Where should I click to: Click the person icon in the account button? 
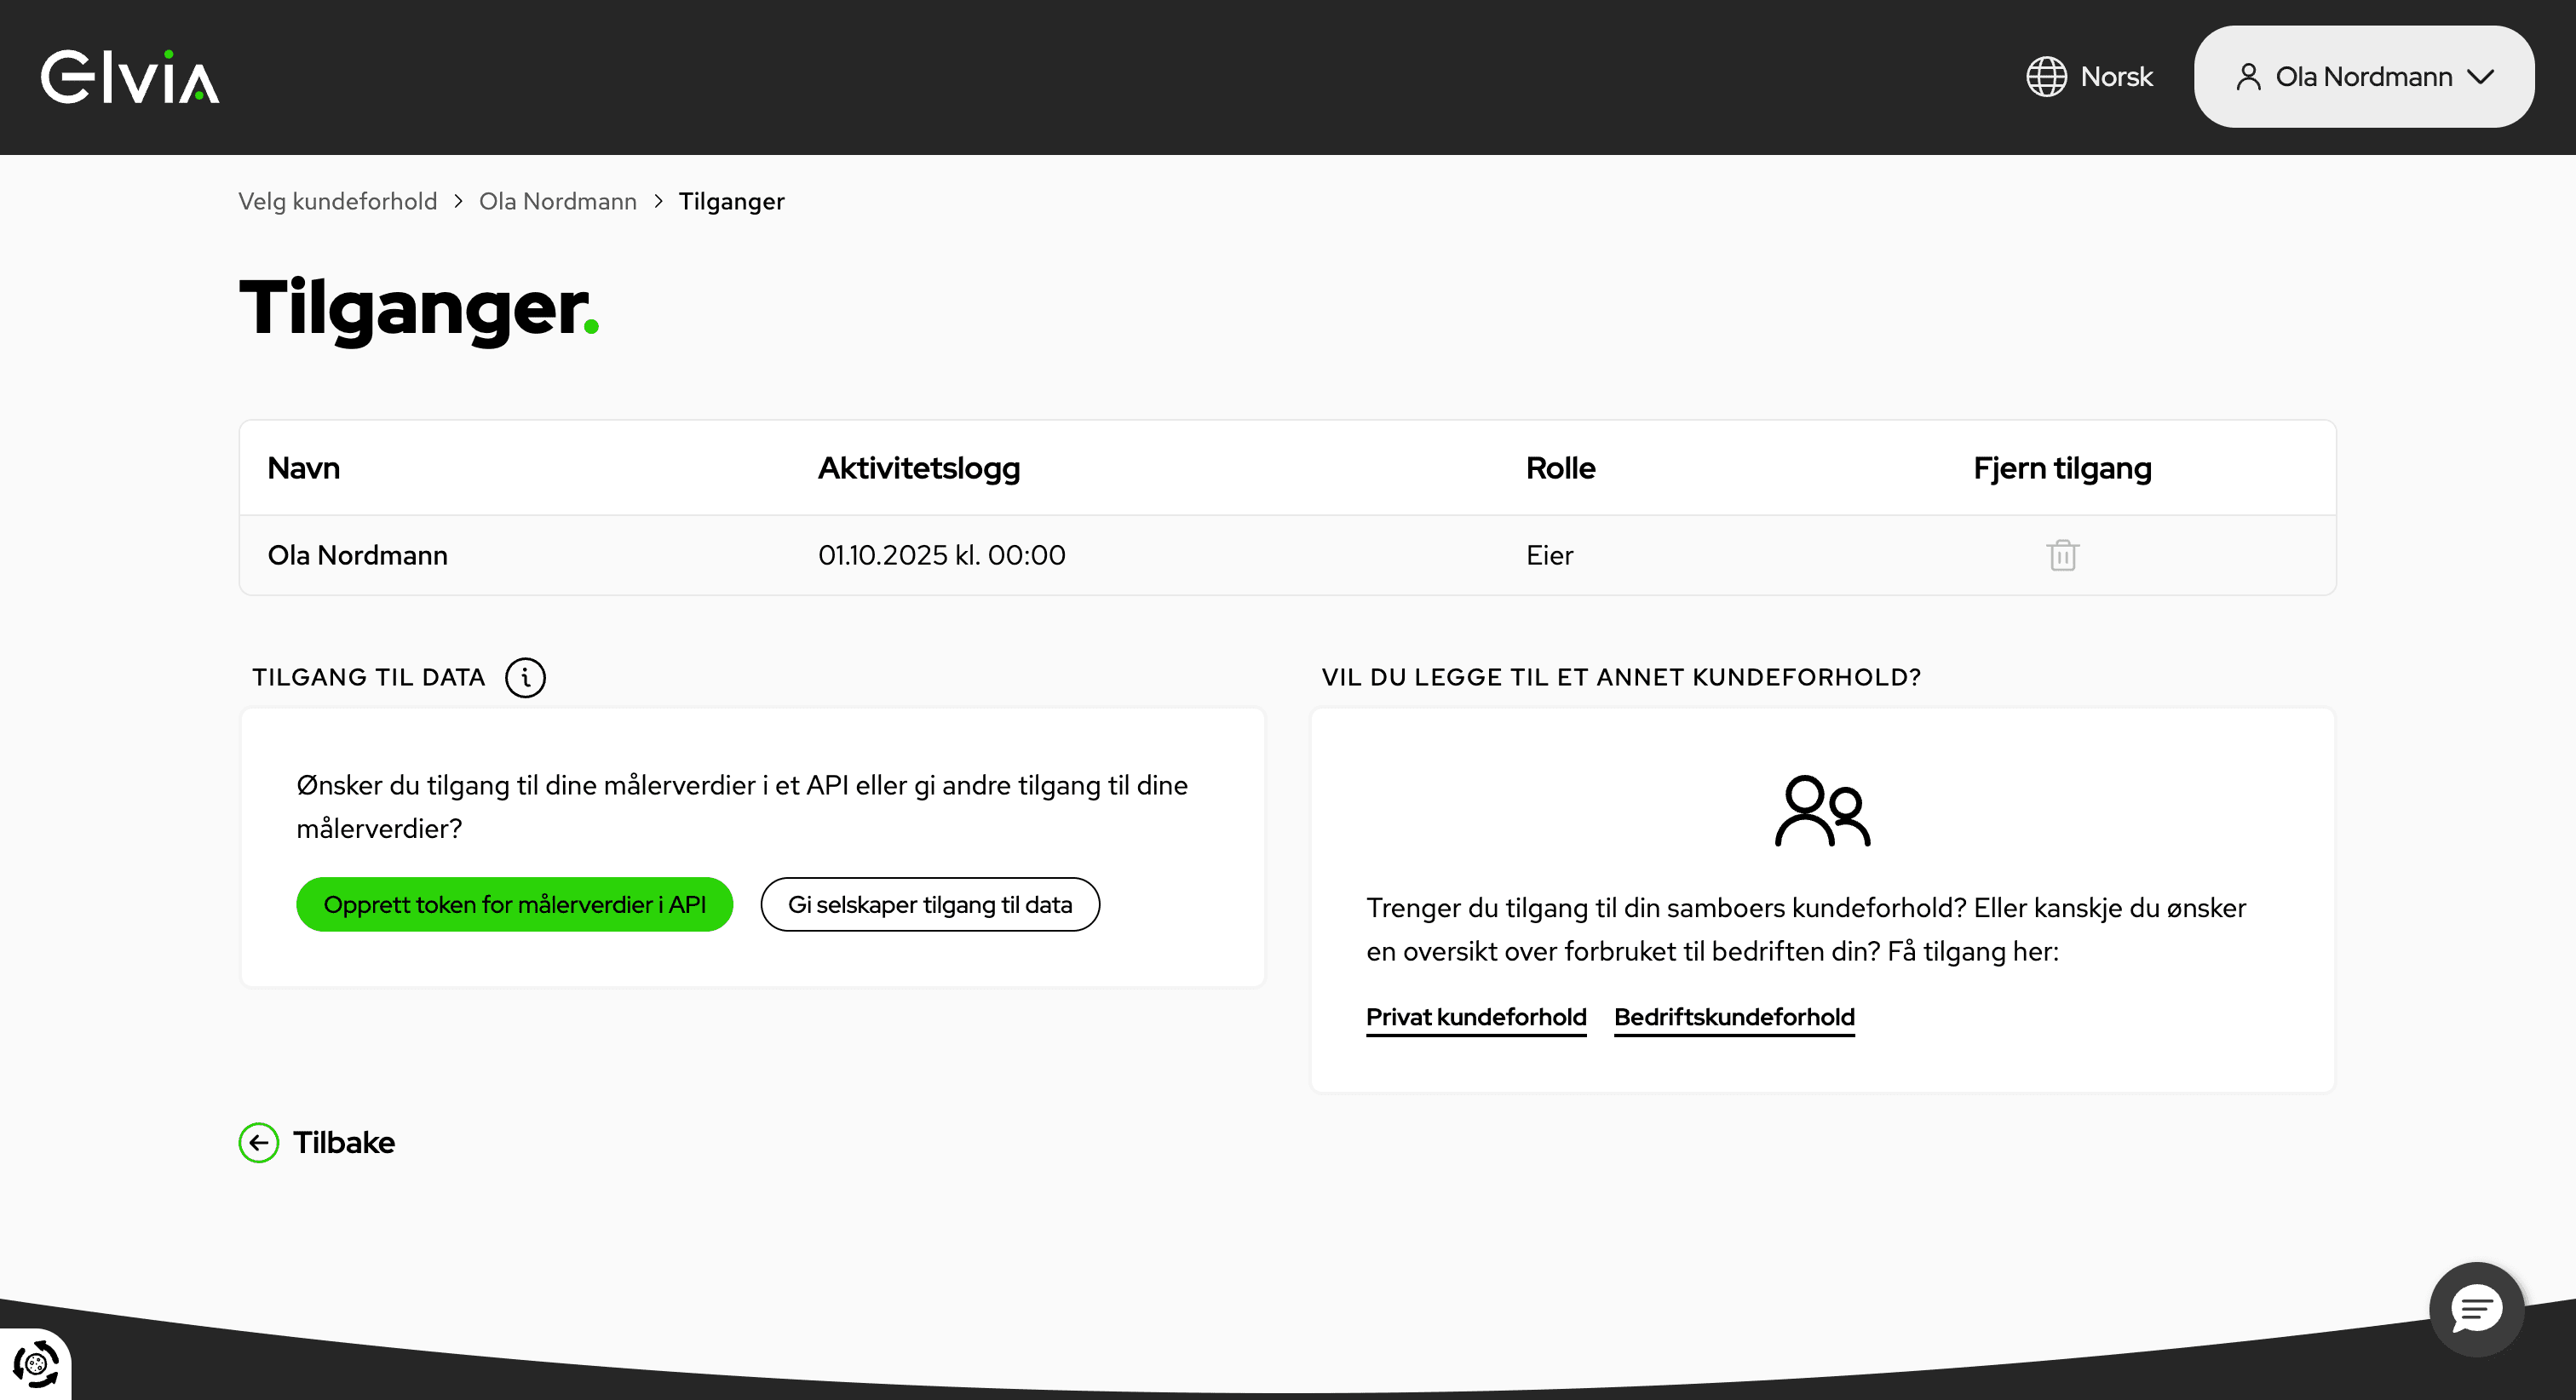2250,76
